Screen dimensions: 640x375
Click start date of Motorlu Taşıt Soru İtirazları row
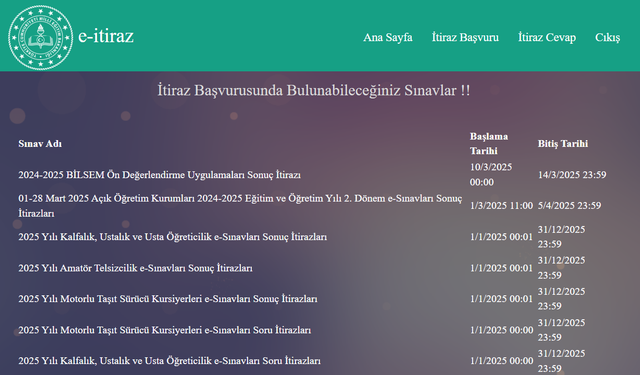point(501,330)
